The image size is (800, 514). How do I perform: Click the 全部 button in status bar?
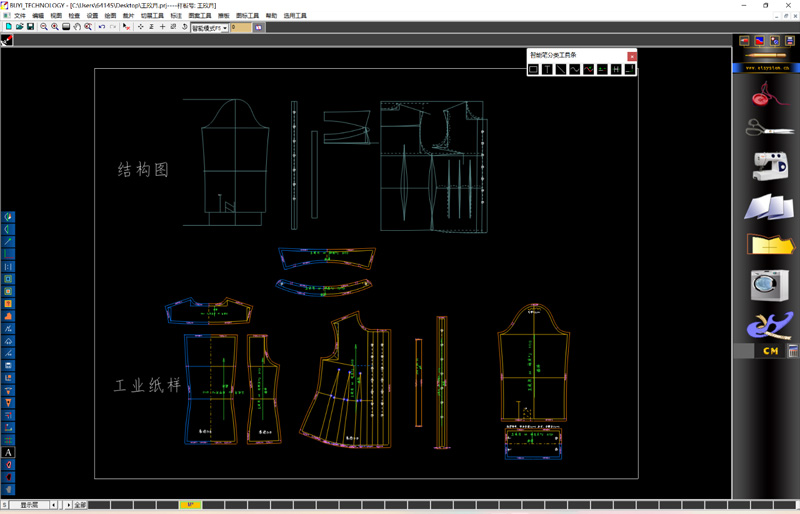point(80,505)
